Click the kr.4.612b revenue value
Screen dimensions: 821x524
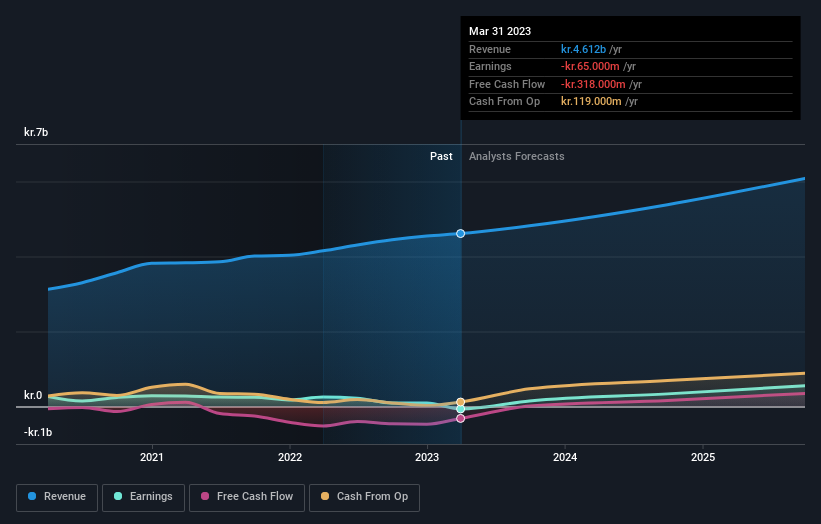[583, 49]
